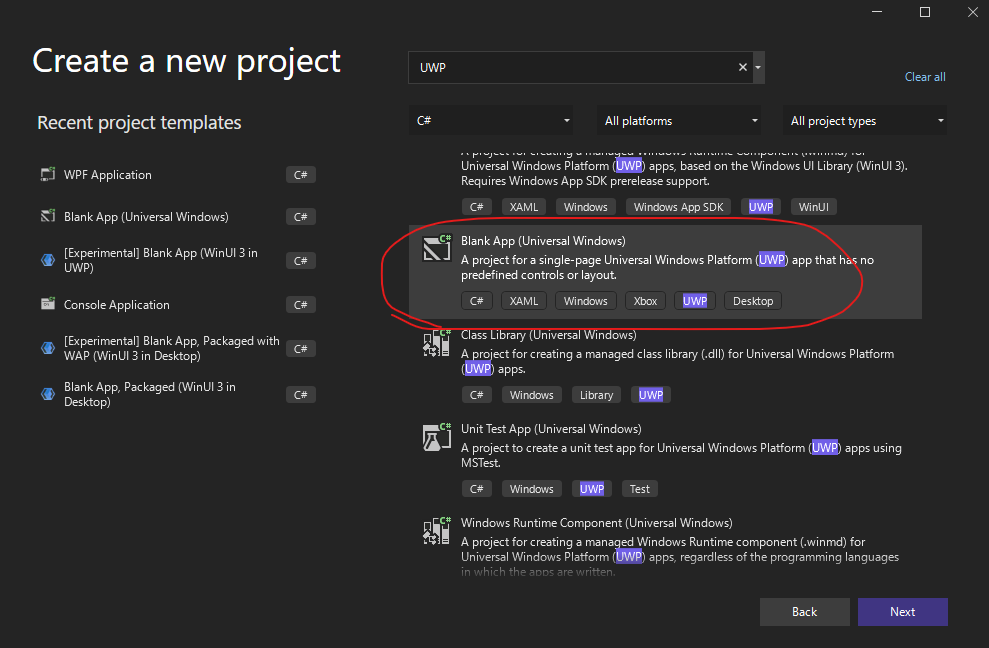Select Class Library (Universal Windows) result title
The height and width of the screenshot is (648, 989).
(548, 334)
